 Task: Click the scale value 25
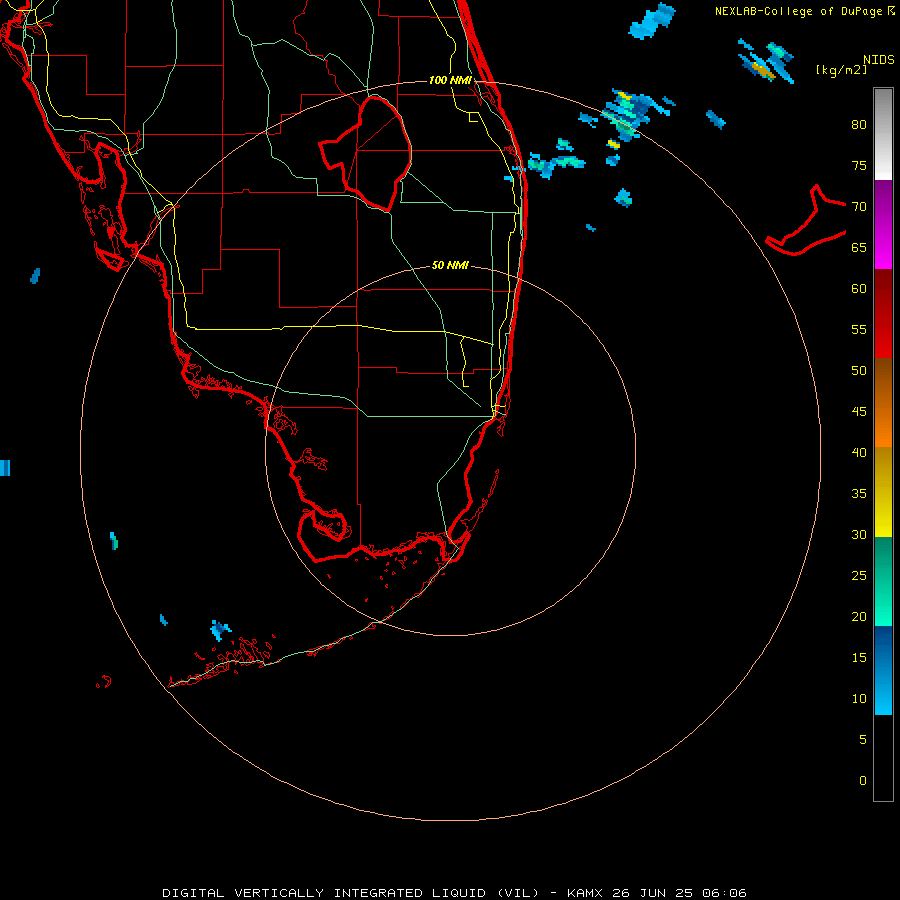tap(859, 575)
